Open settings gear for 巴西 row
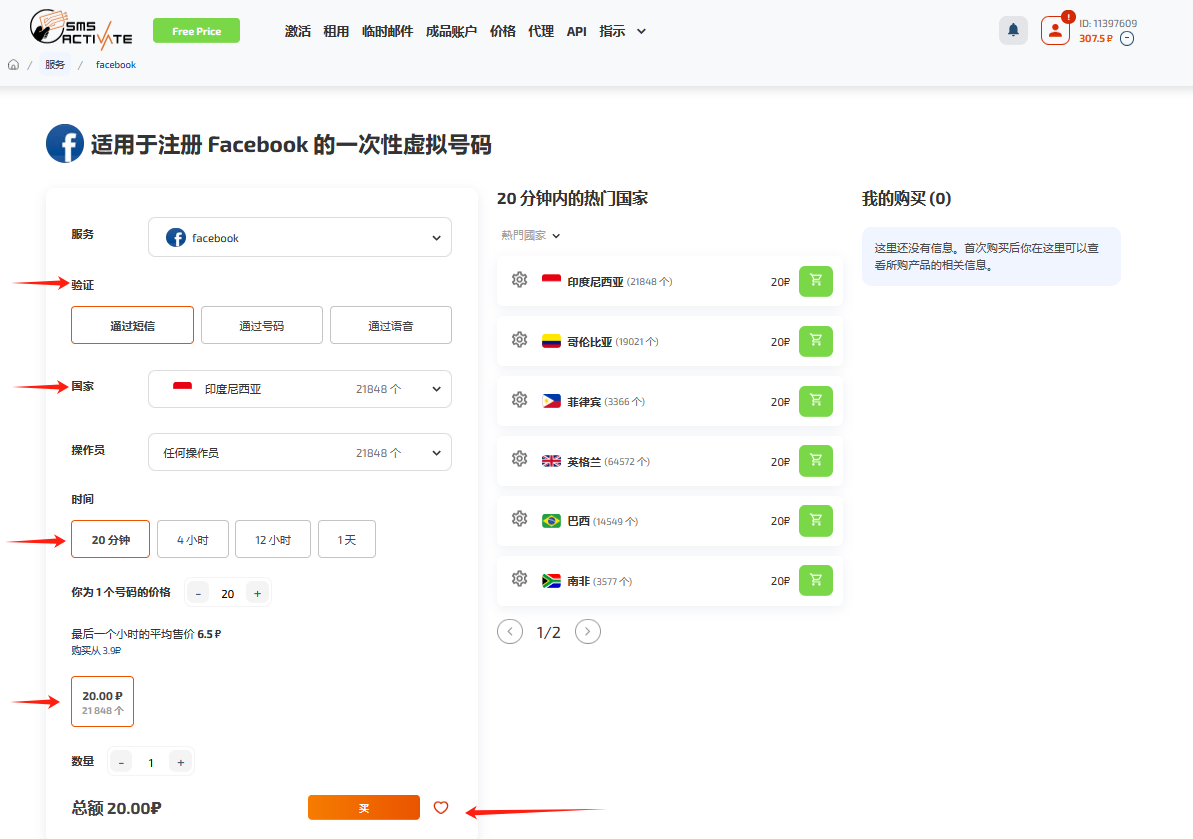The image size is (1193, 839). (519, 520)
